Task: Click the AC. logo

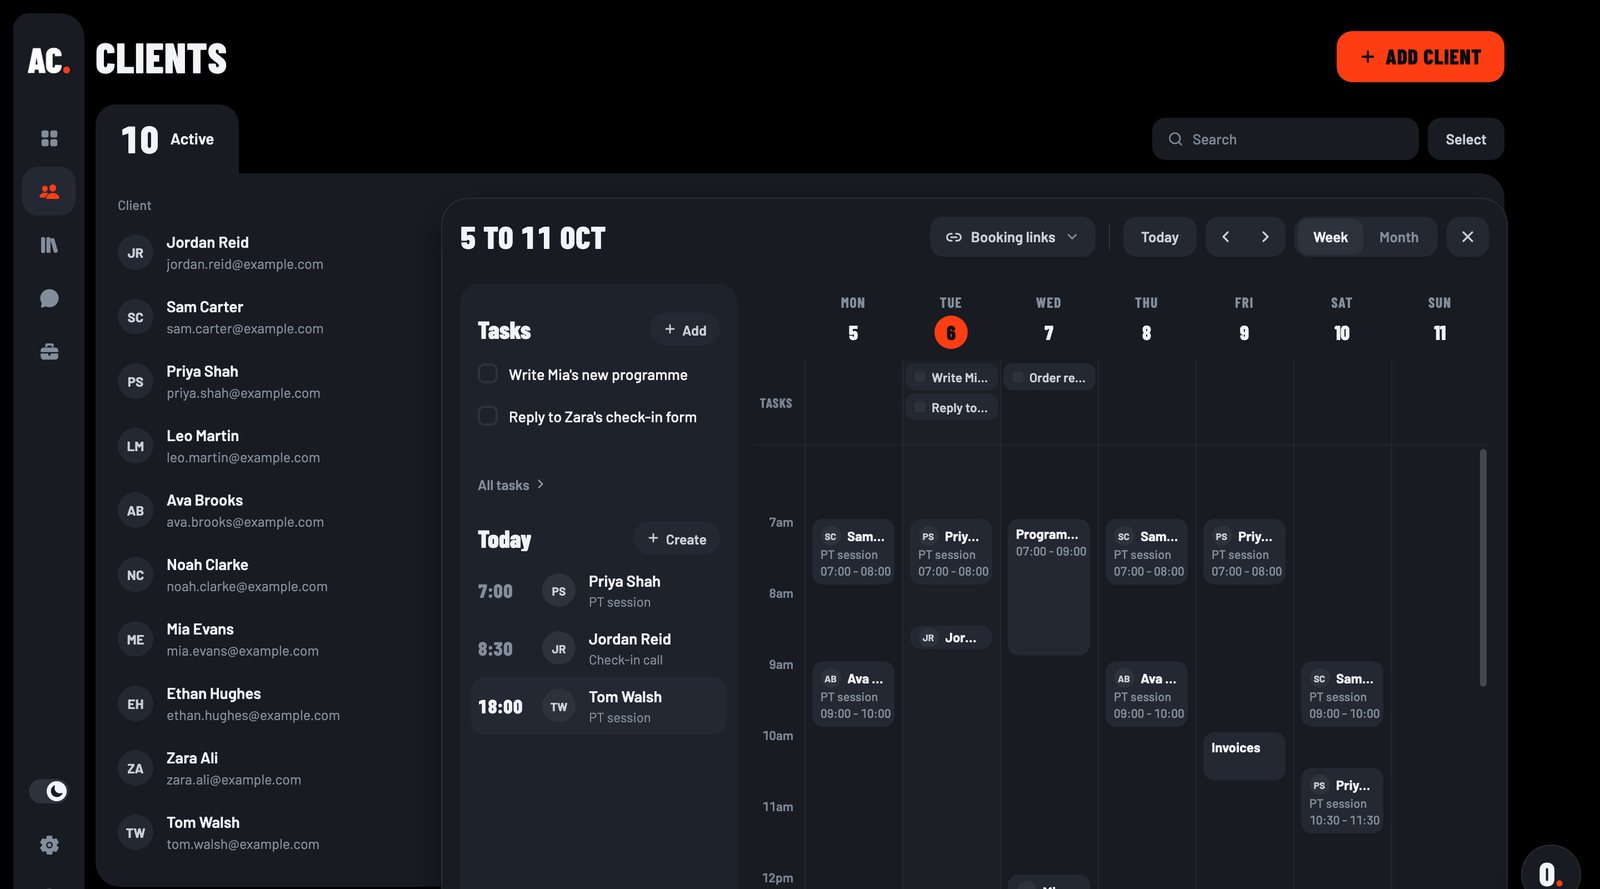Action: 49,61
